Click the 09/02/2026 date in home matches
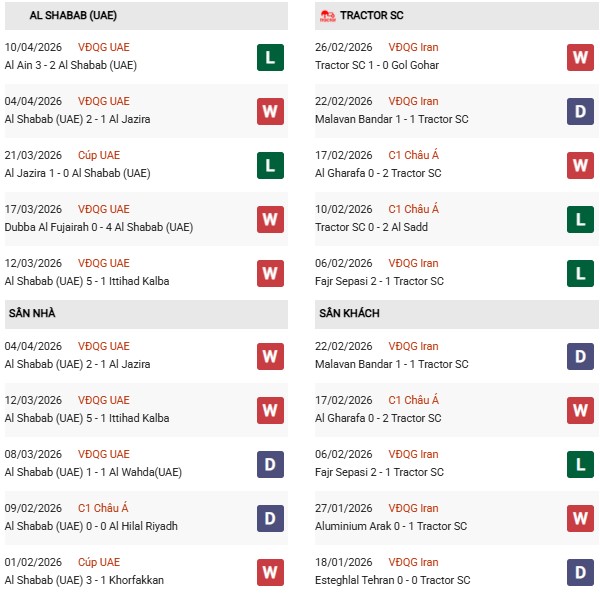This screenshot has width=600, height=593. pyautogui.click(x=33, y=508)
